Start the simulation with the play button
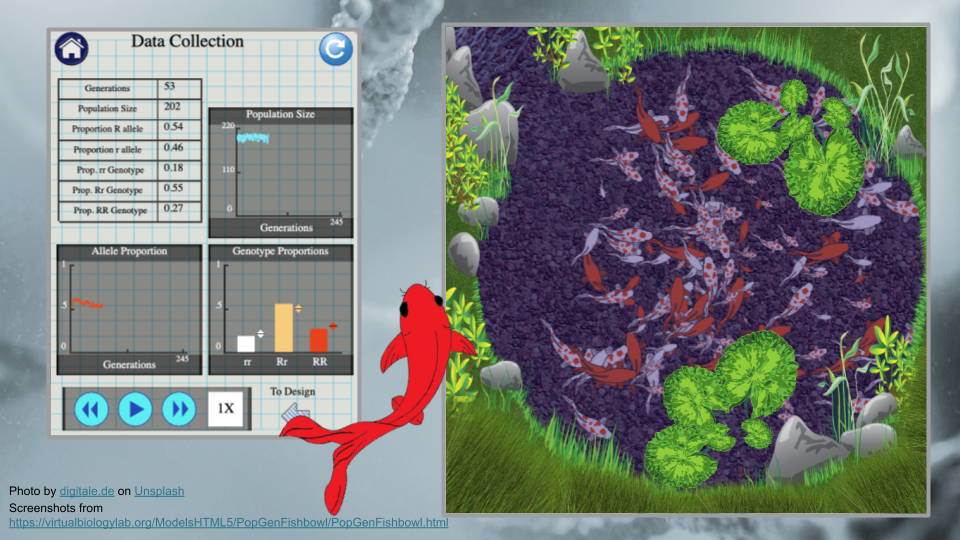 (x=135, y=409)
